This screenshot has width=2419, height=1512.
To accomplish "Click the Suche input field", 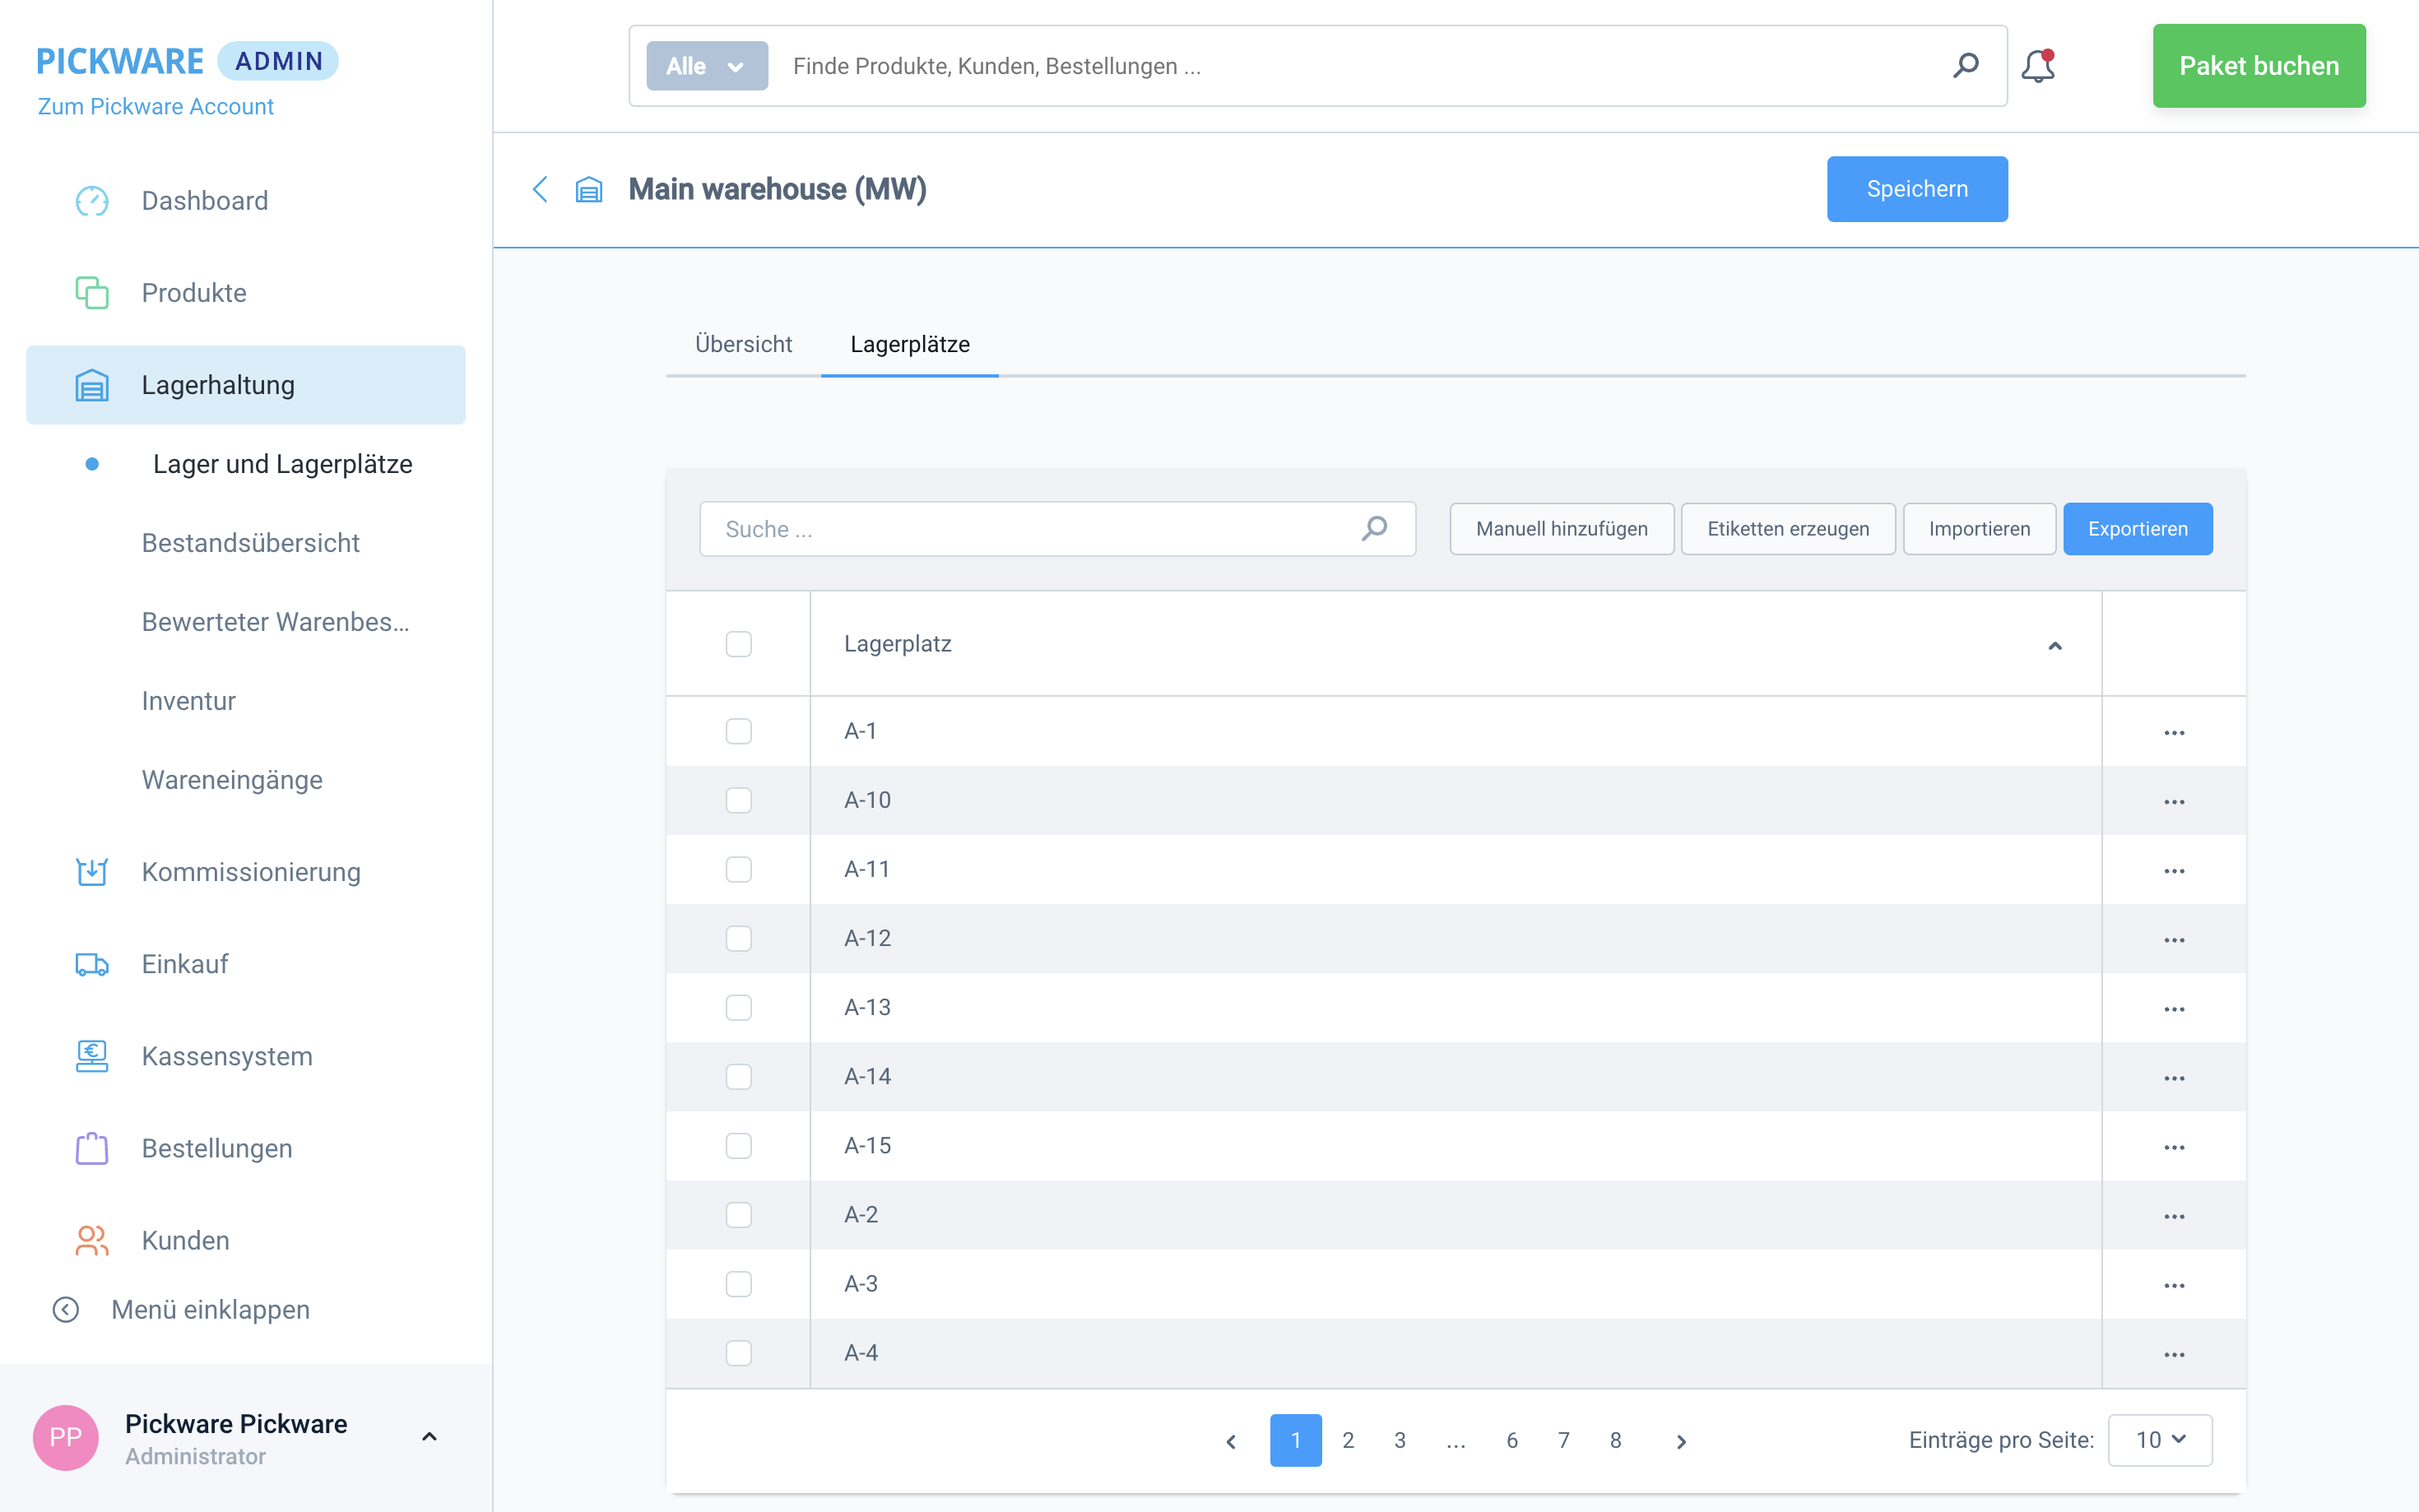I will tap(1030, 529).
